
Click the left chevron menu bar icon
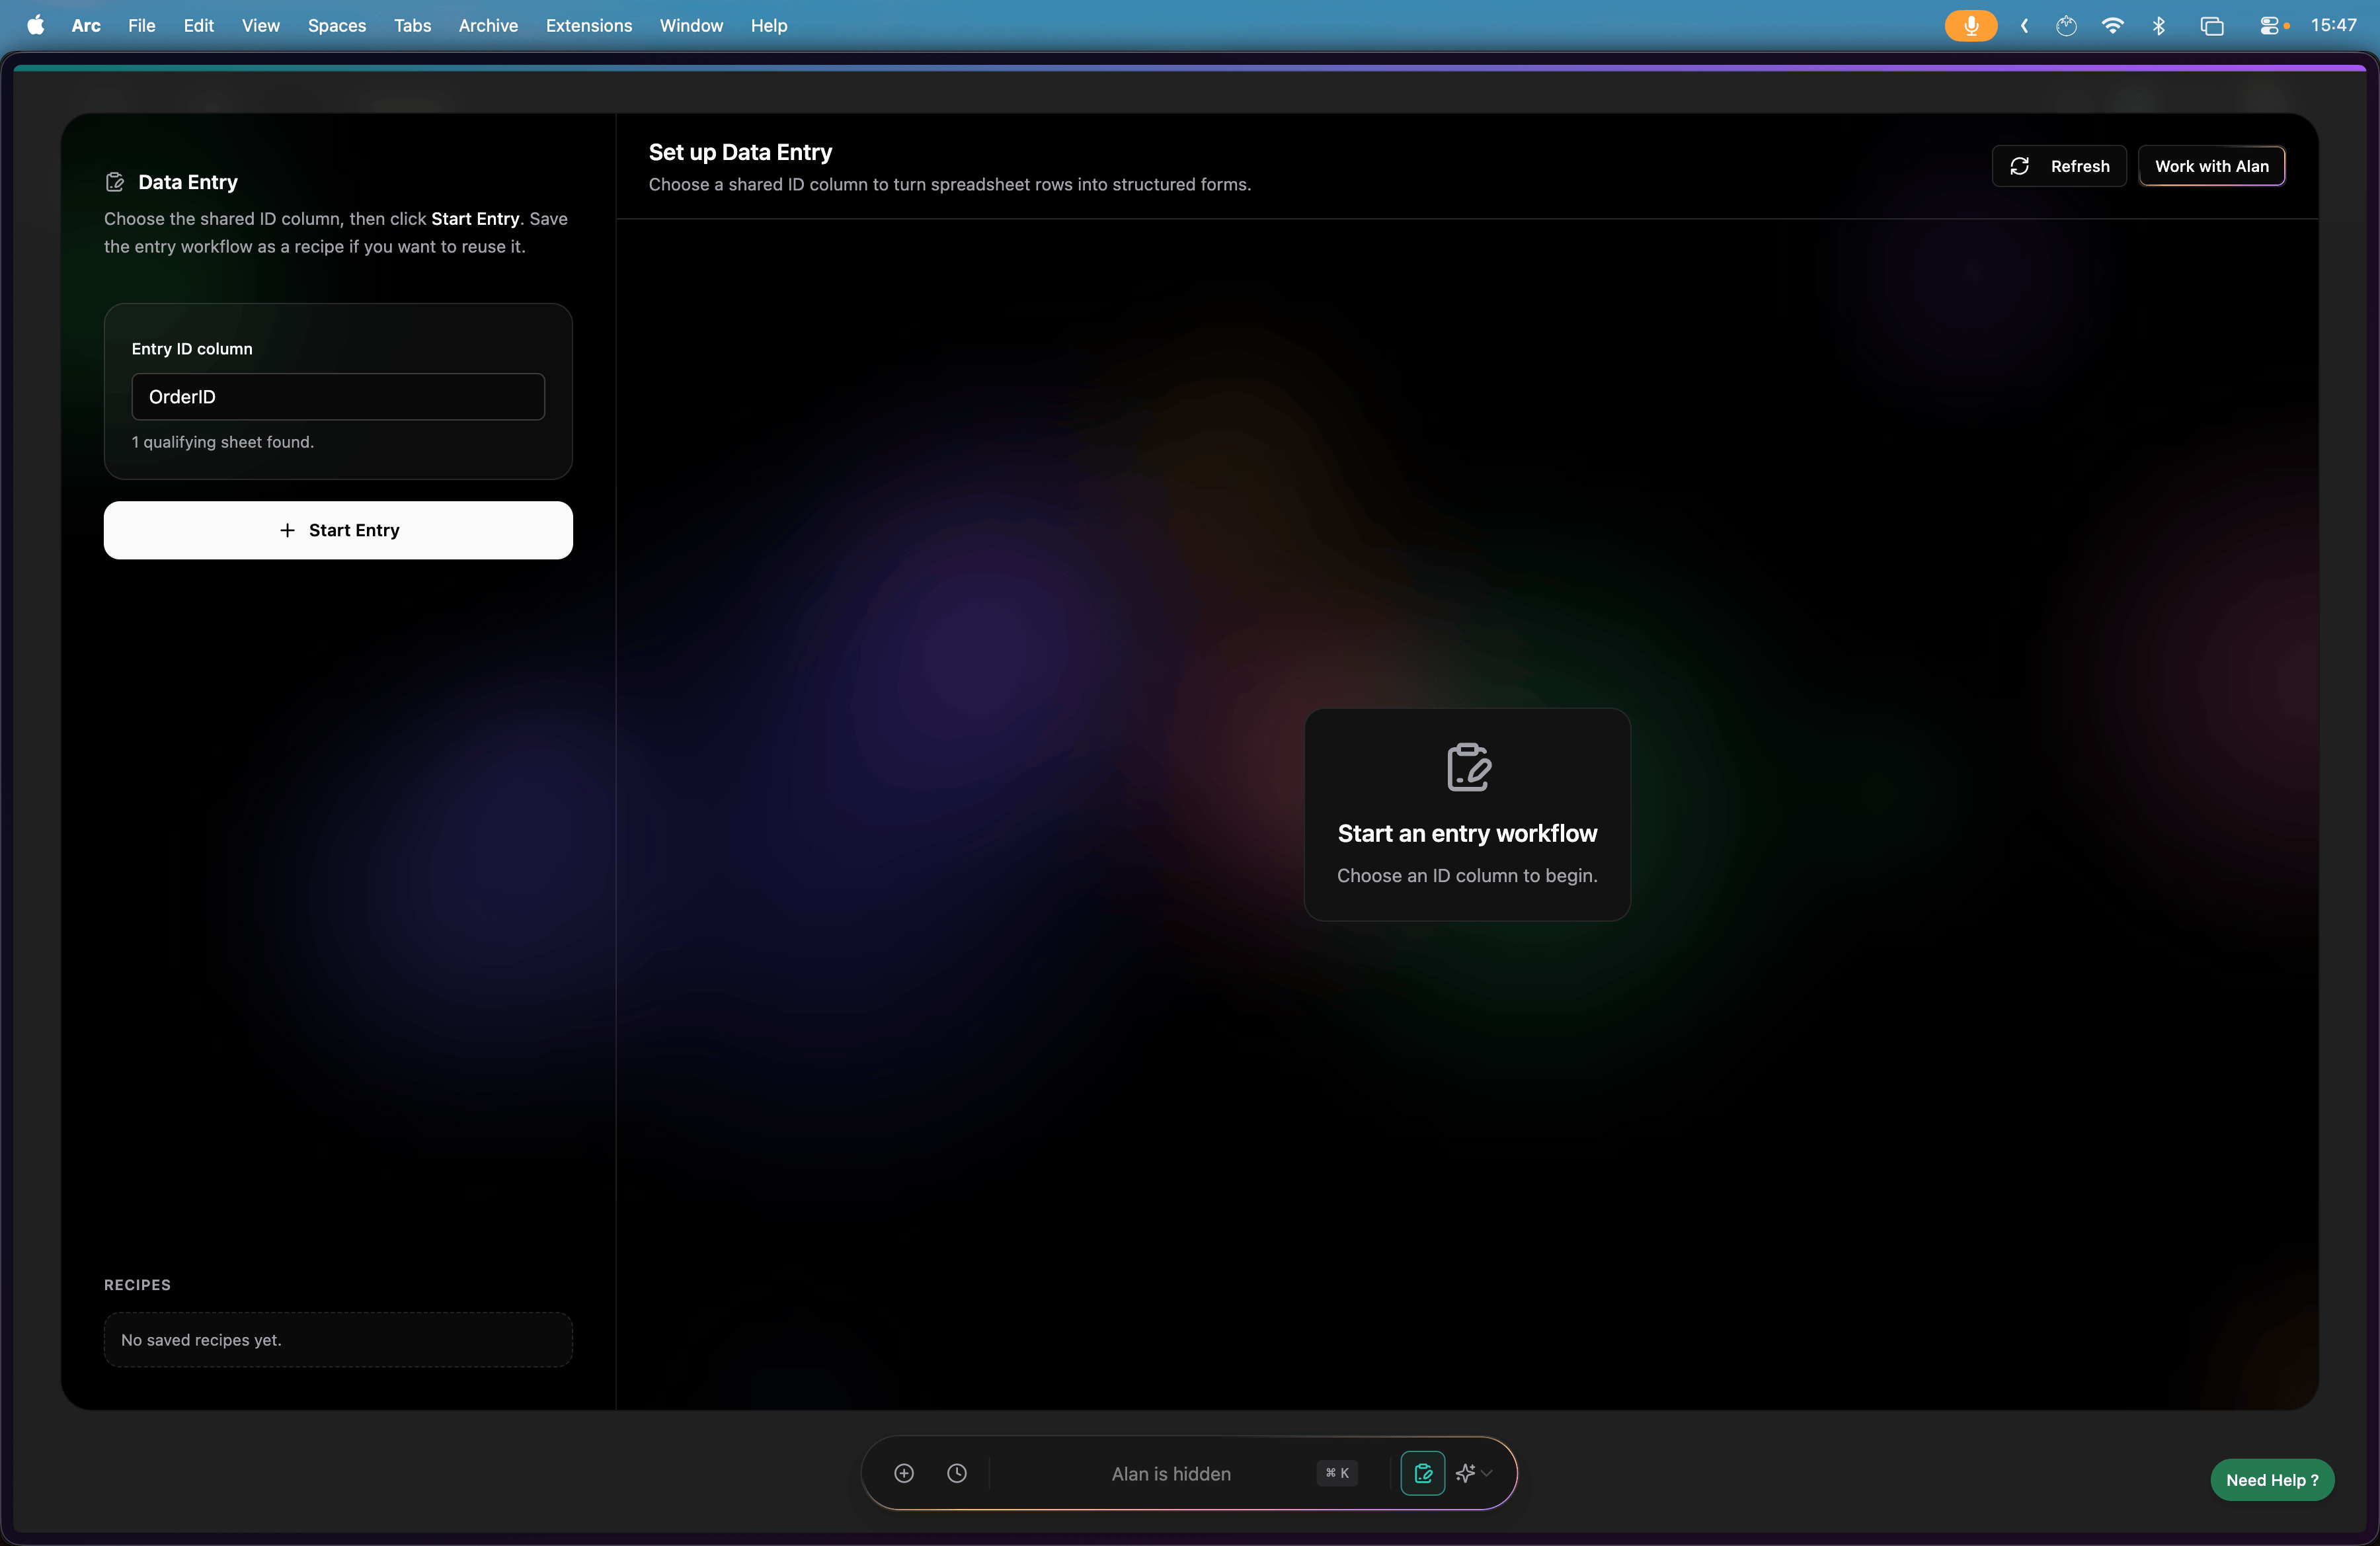point(2024,25)
